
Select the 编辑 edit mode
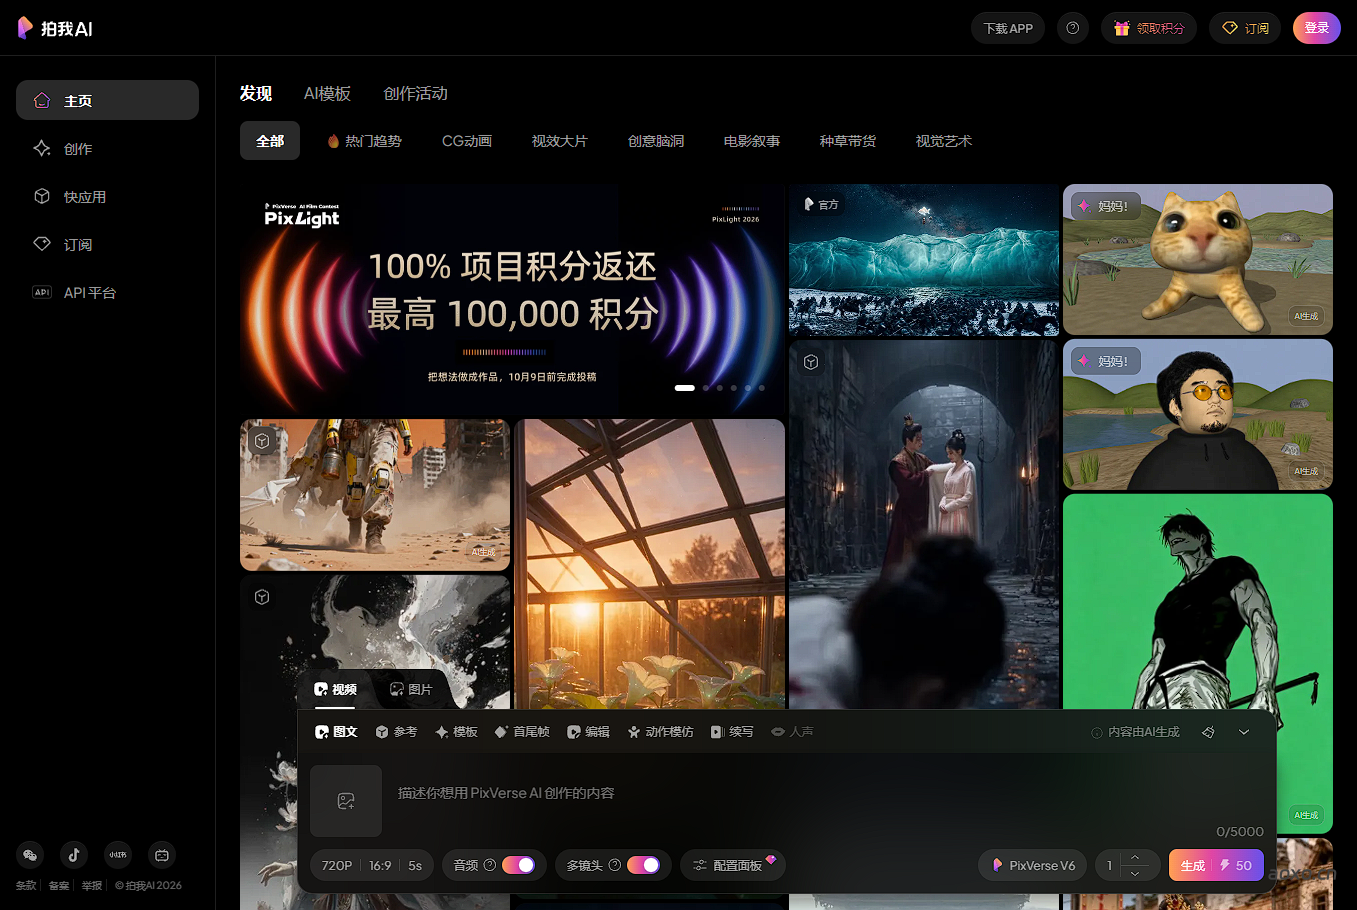point(588,732)
